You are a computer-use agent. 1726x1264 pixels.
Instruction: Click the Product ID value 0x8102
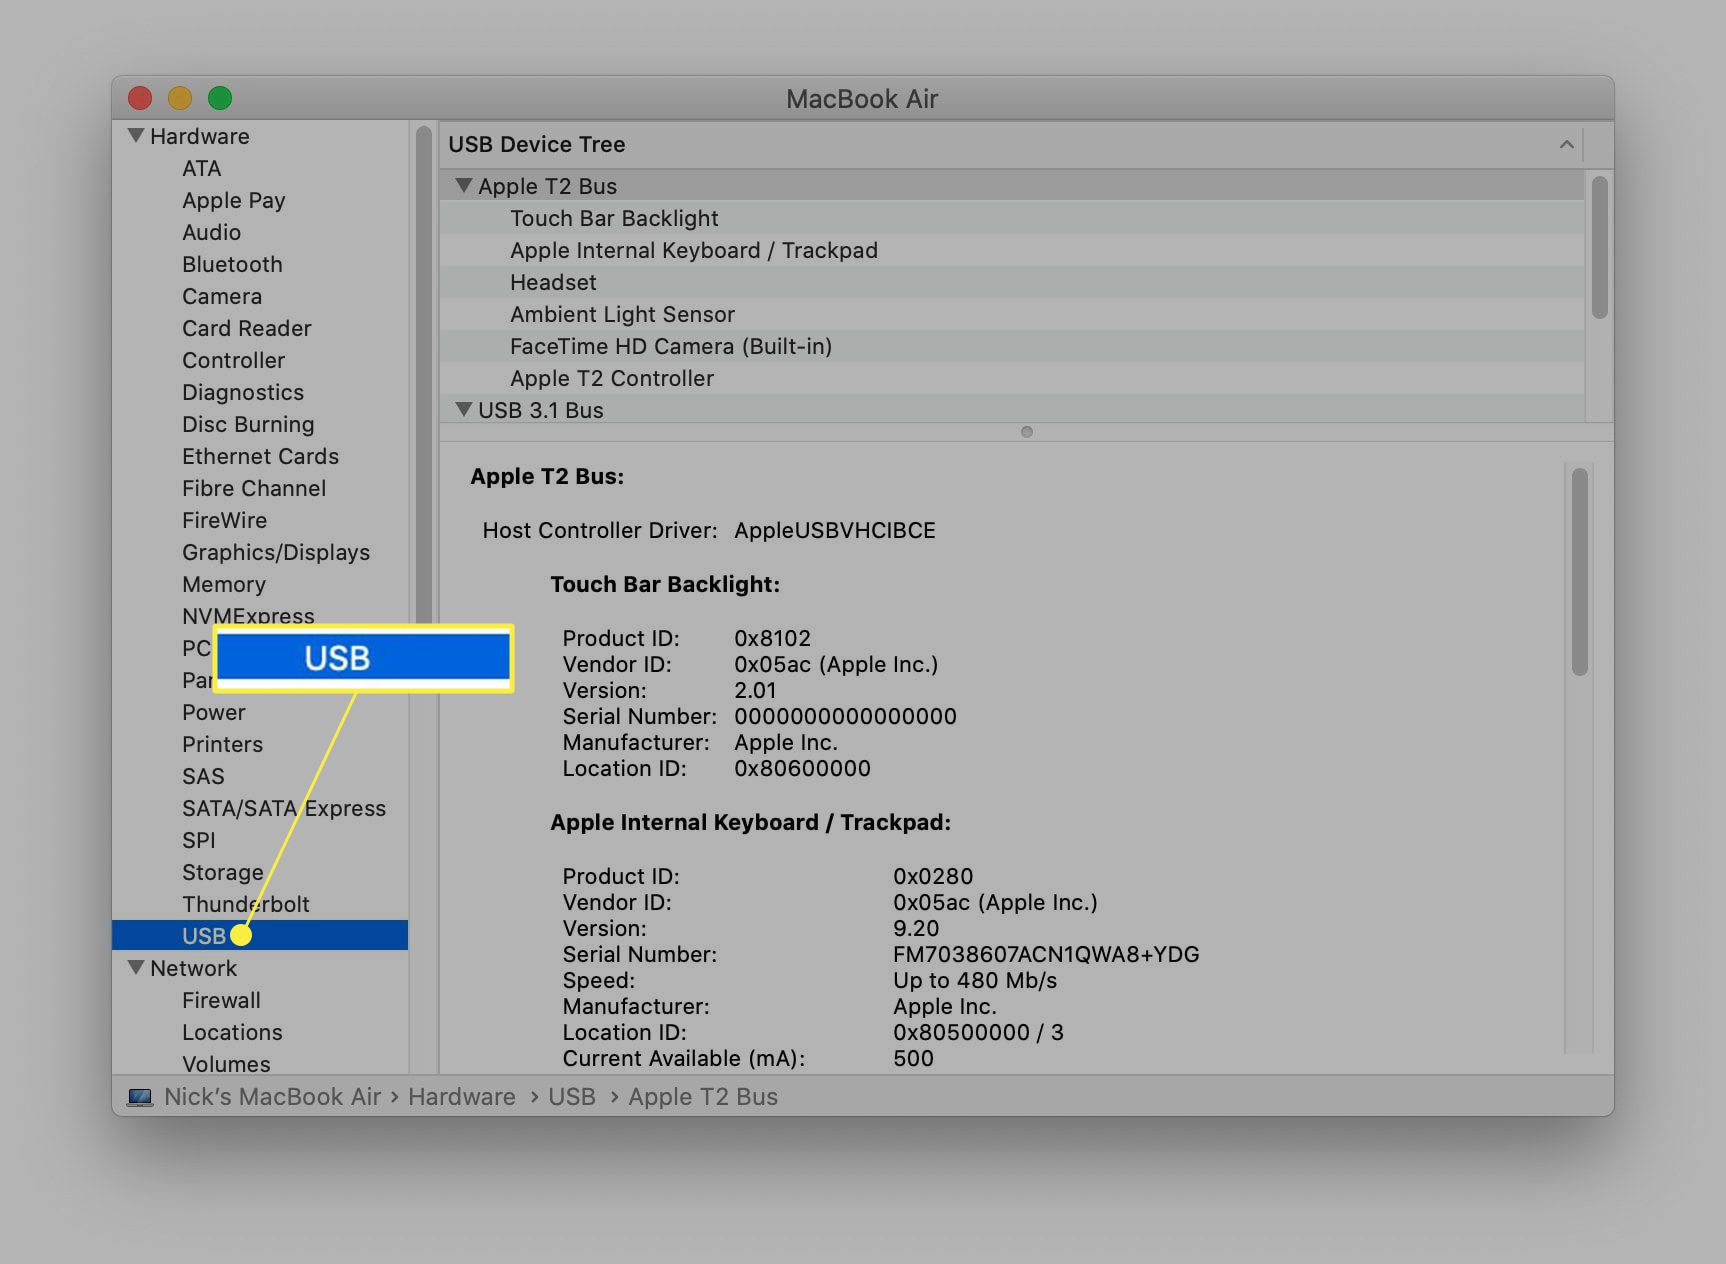click(x=772, y=638)
